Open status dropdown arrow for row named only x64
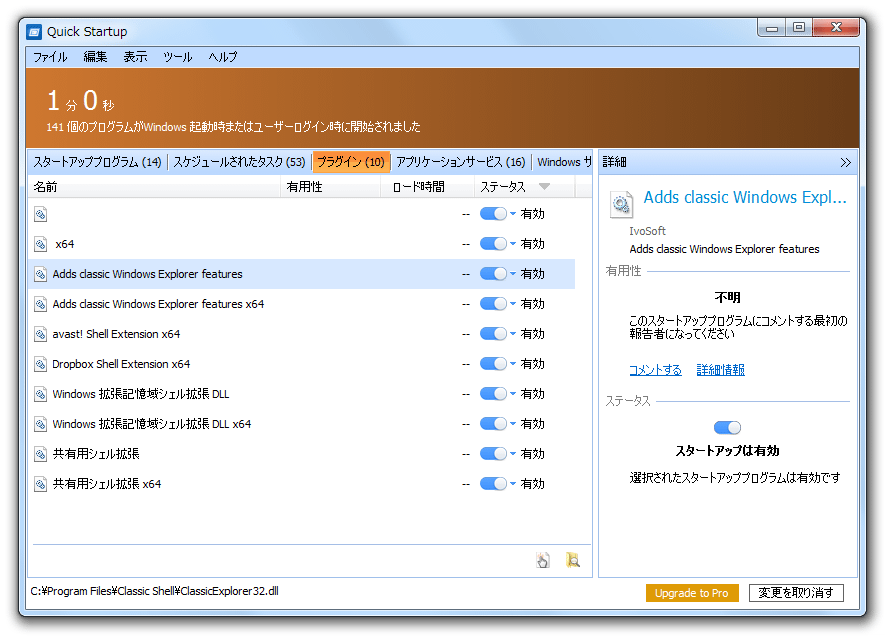 pos(513,244)
